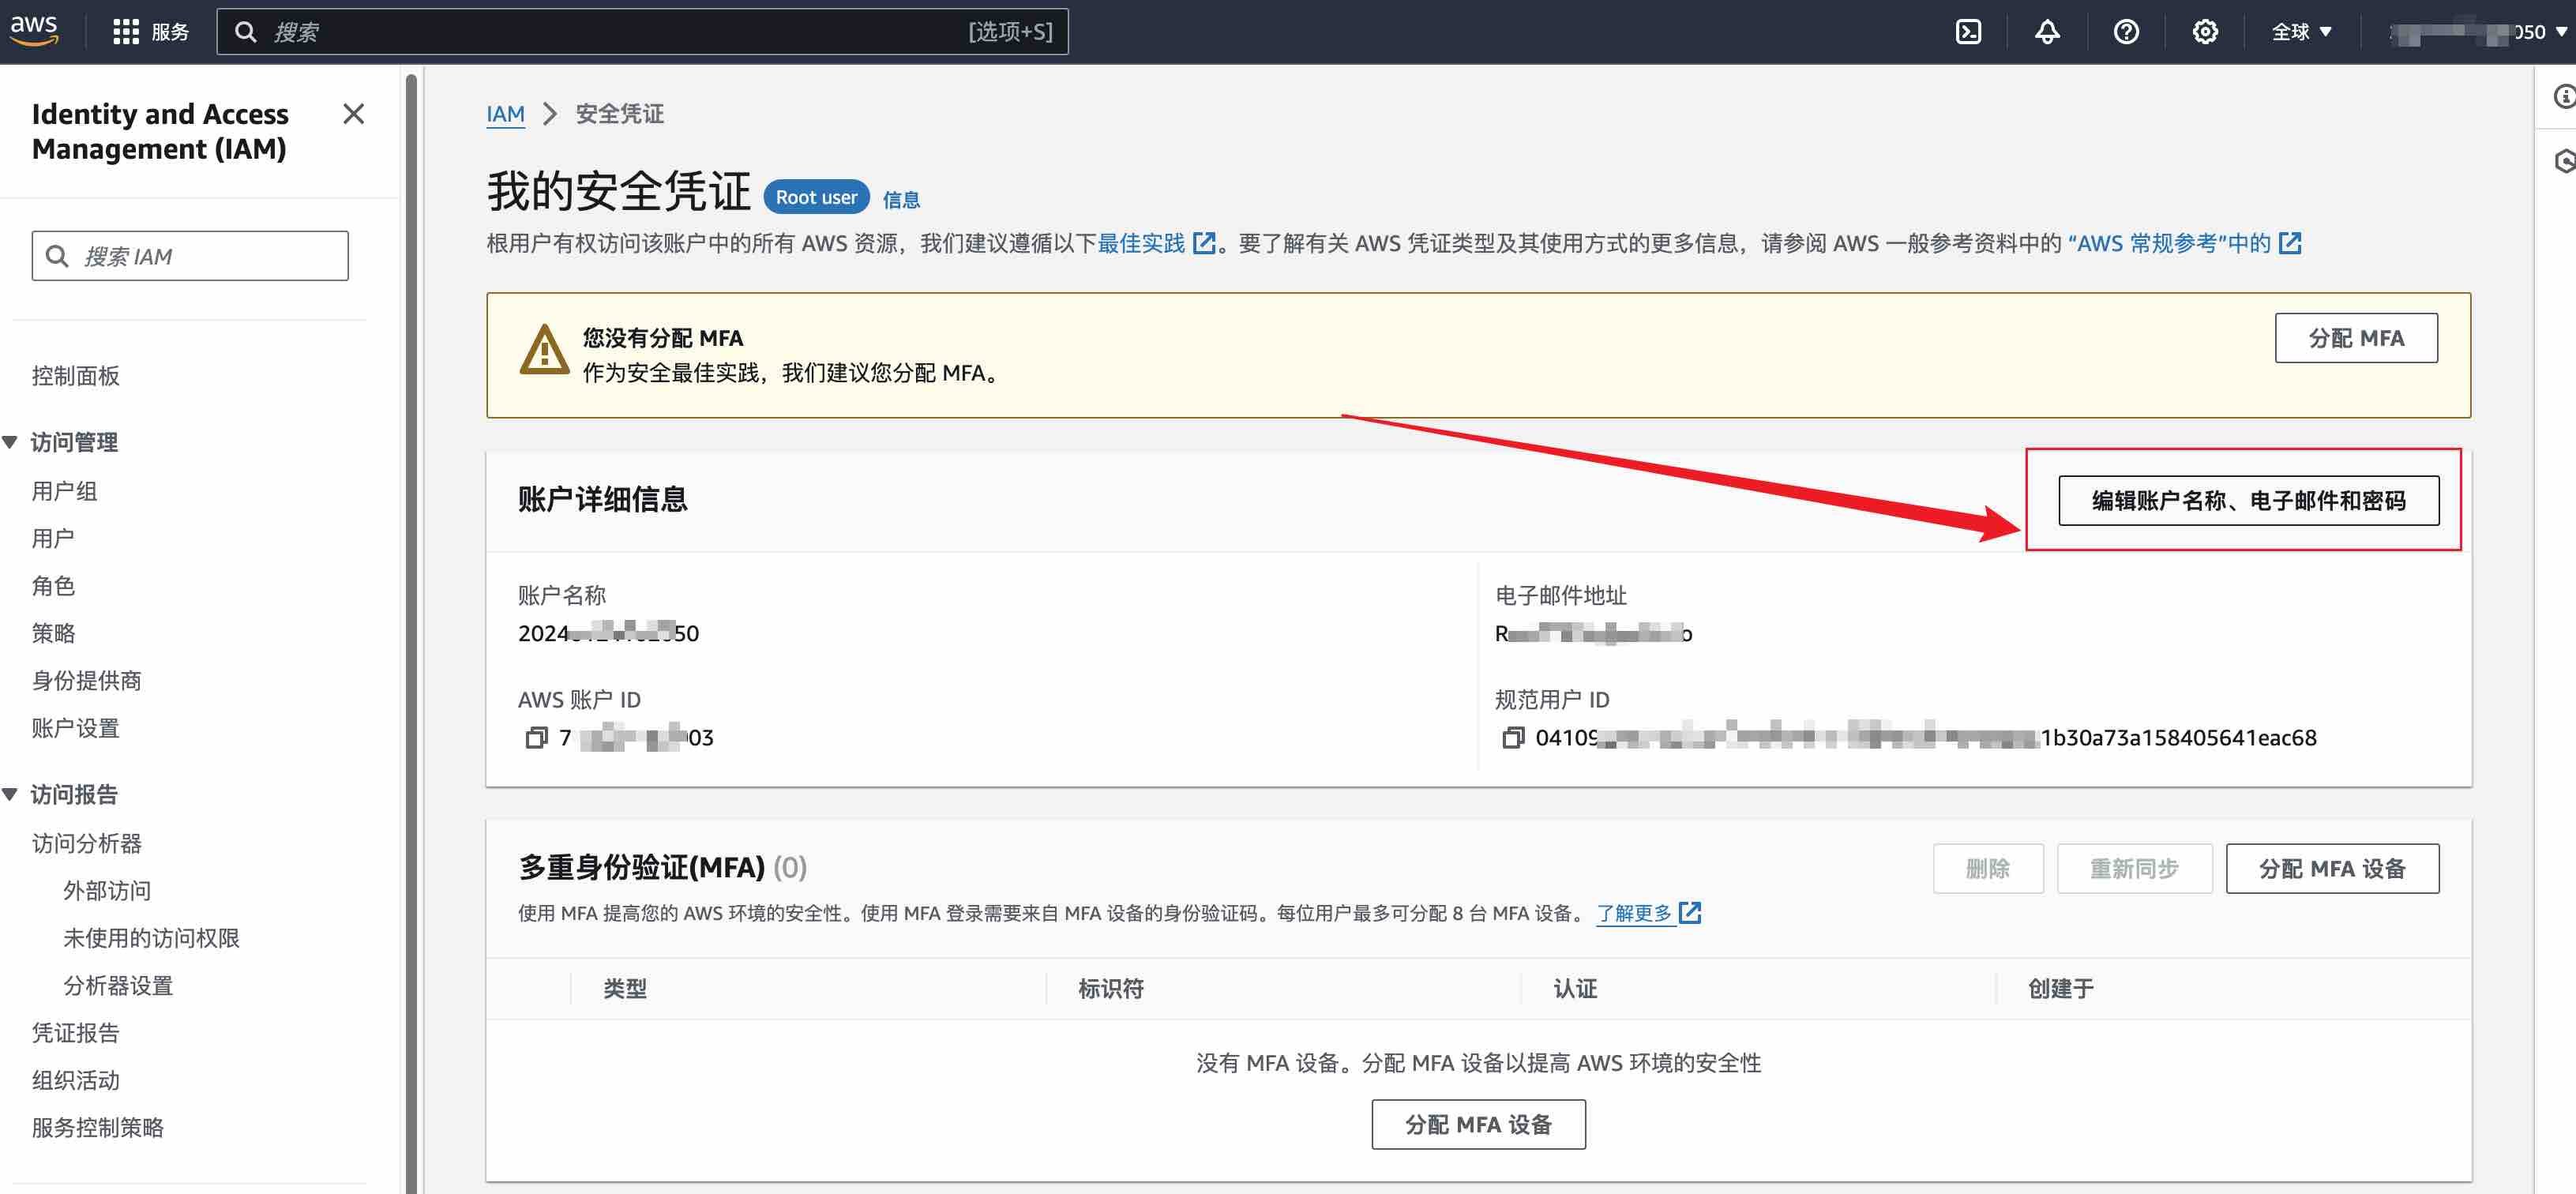Screen dimensions: 2576x1194
Task: Click the 类型 column header
Action: coord(625,989)
